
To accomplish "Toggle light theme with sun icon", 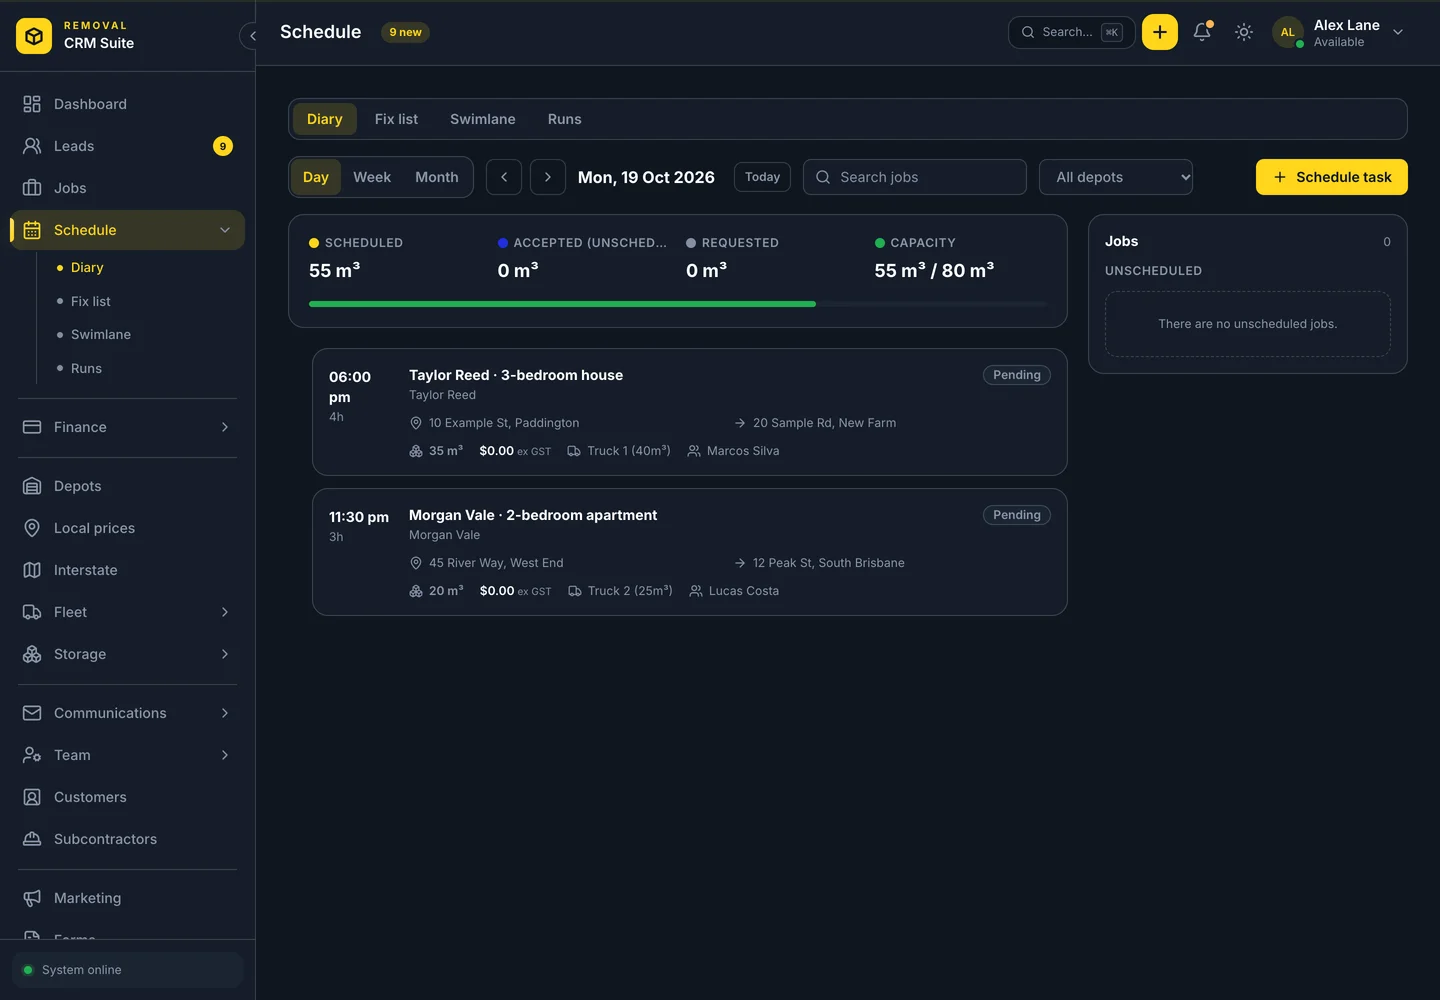I will click(1244, 32).
